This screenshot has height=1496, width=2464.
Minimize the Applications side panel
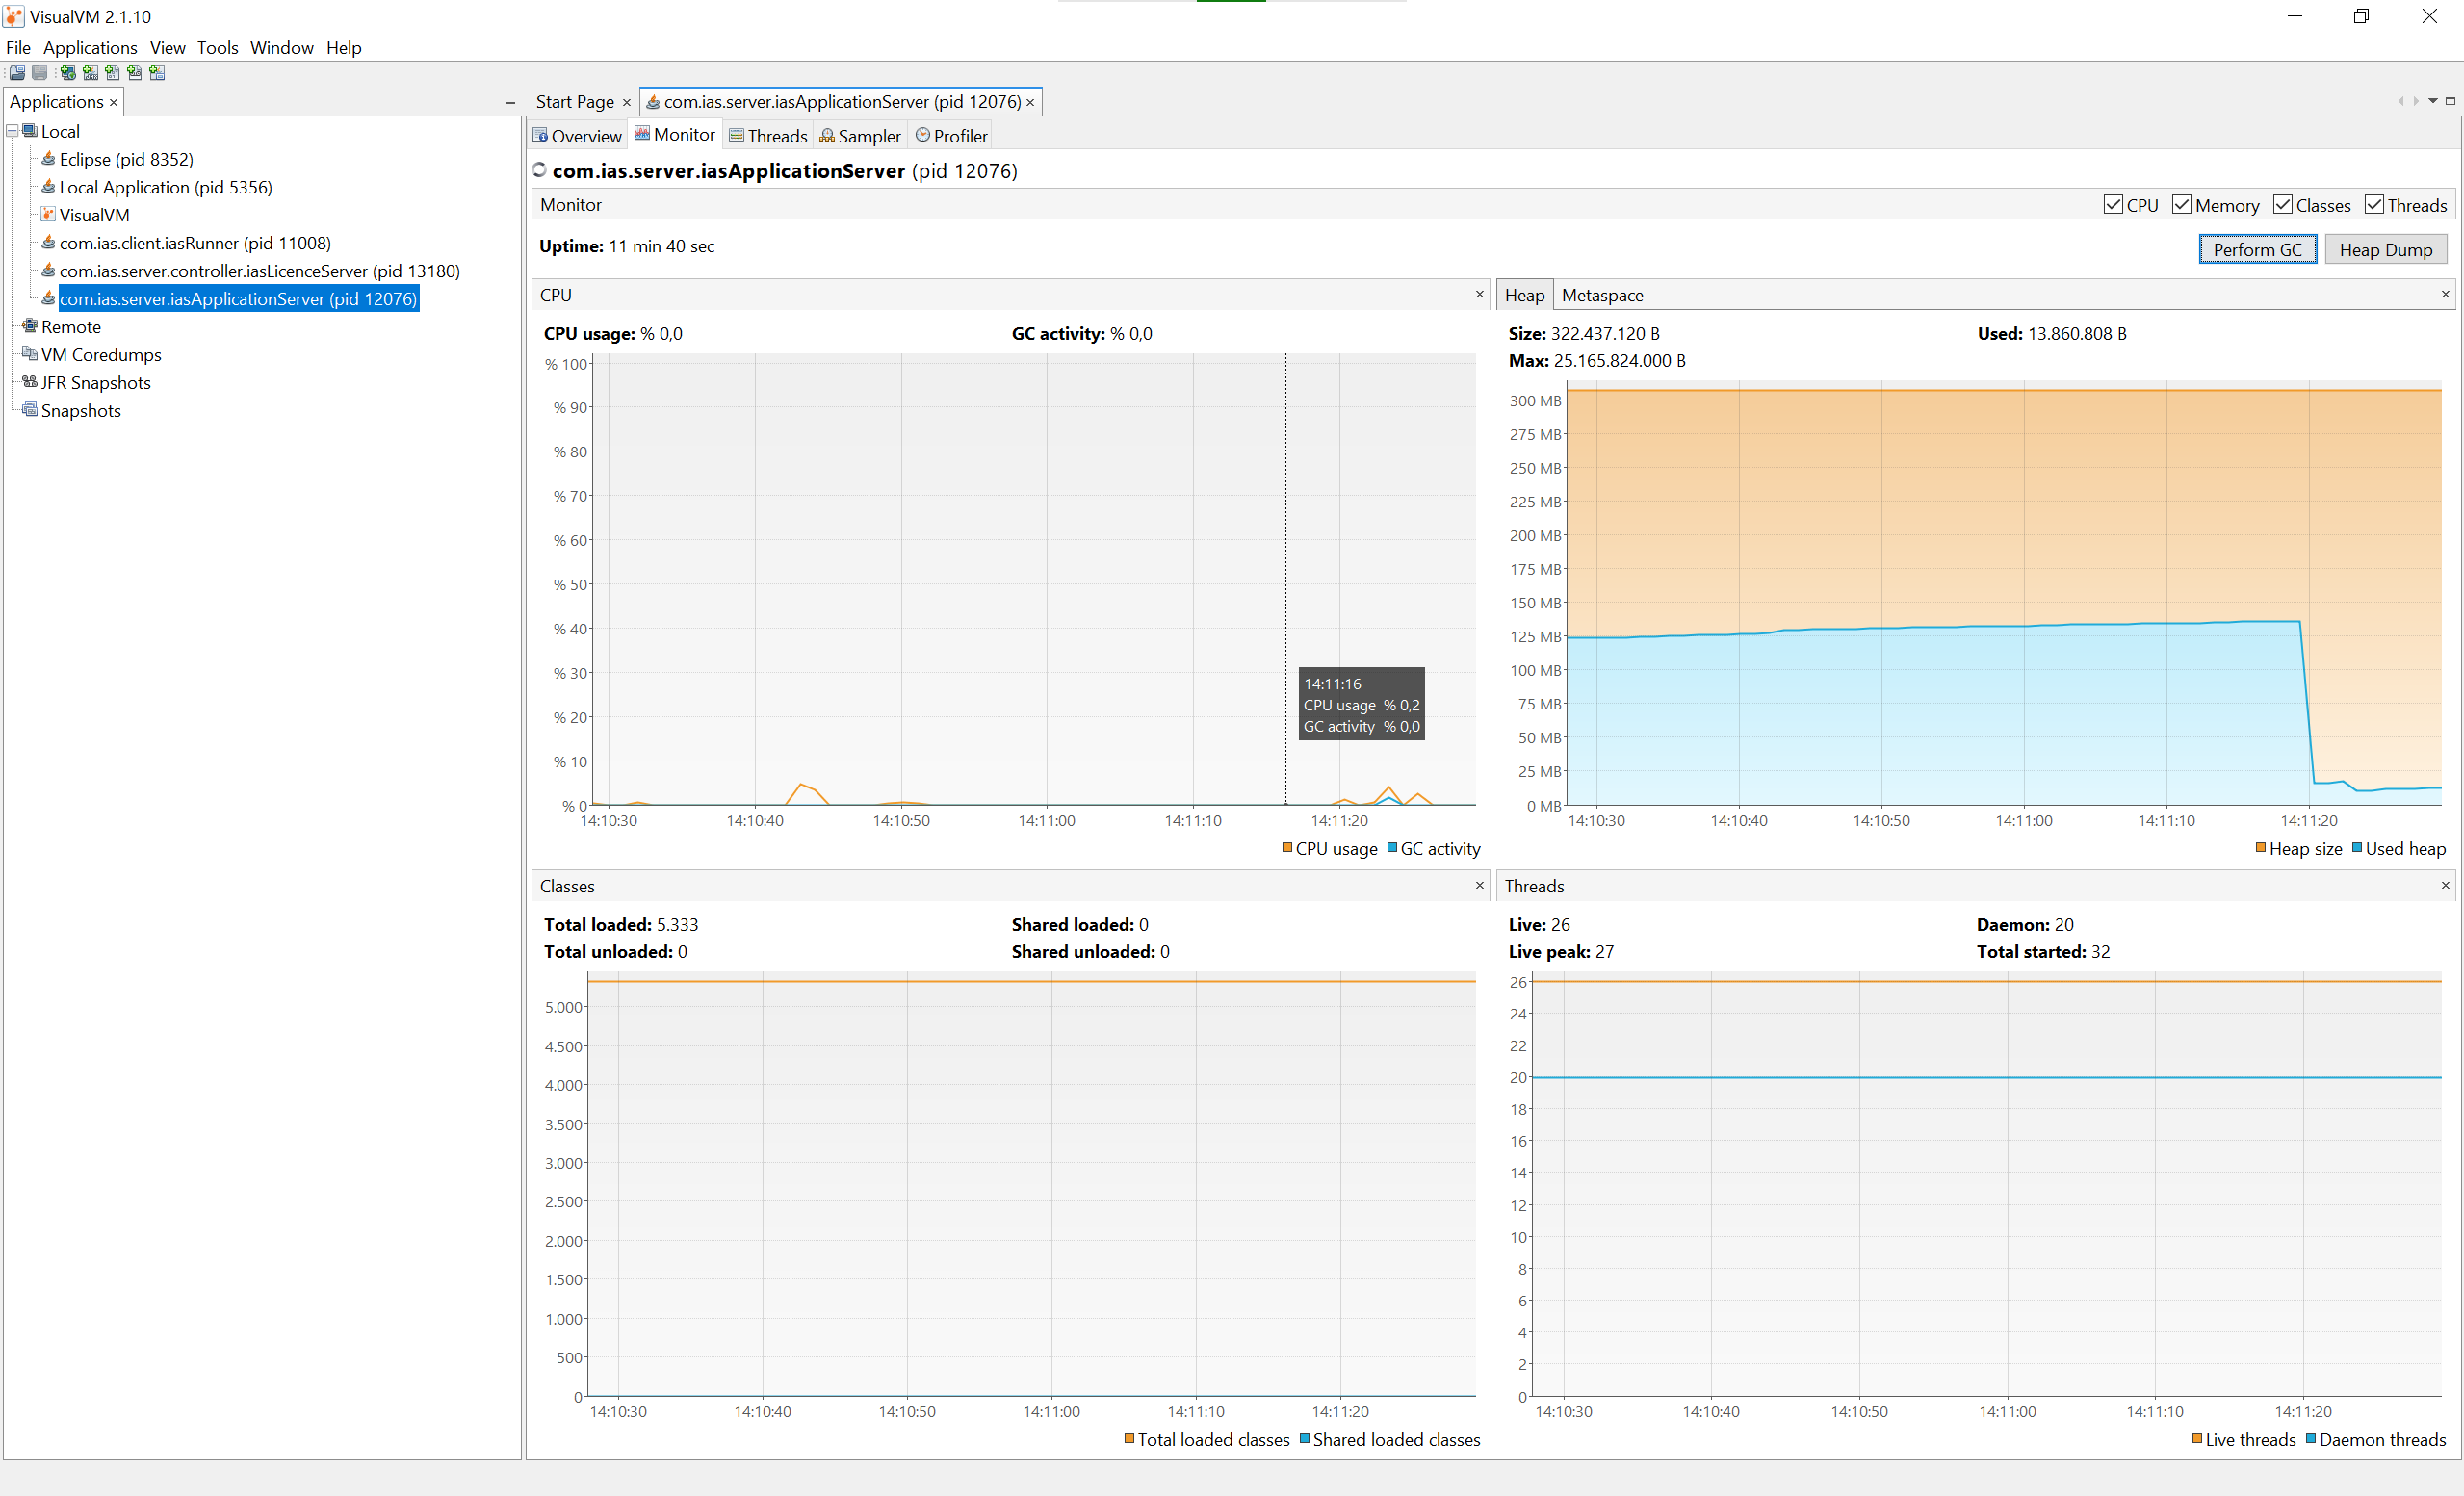click(x=510, y=102)
